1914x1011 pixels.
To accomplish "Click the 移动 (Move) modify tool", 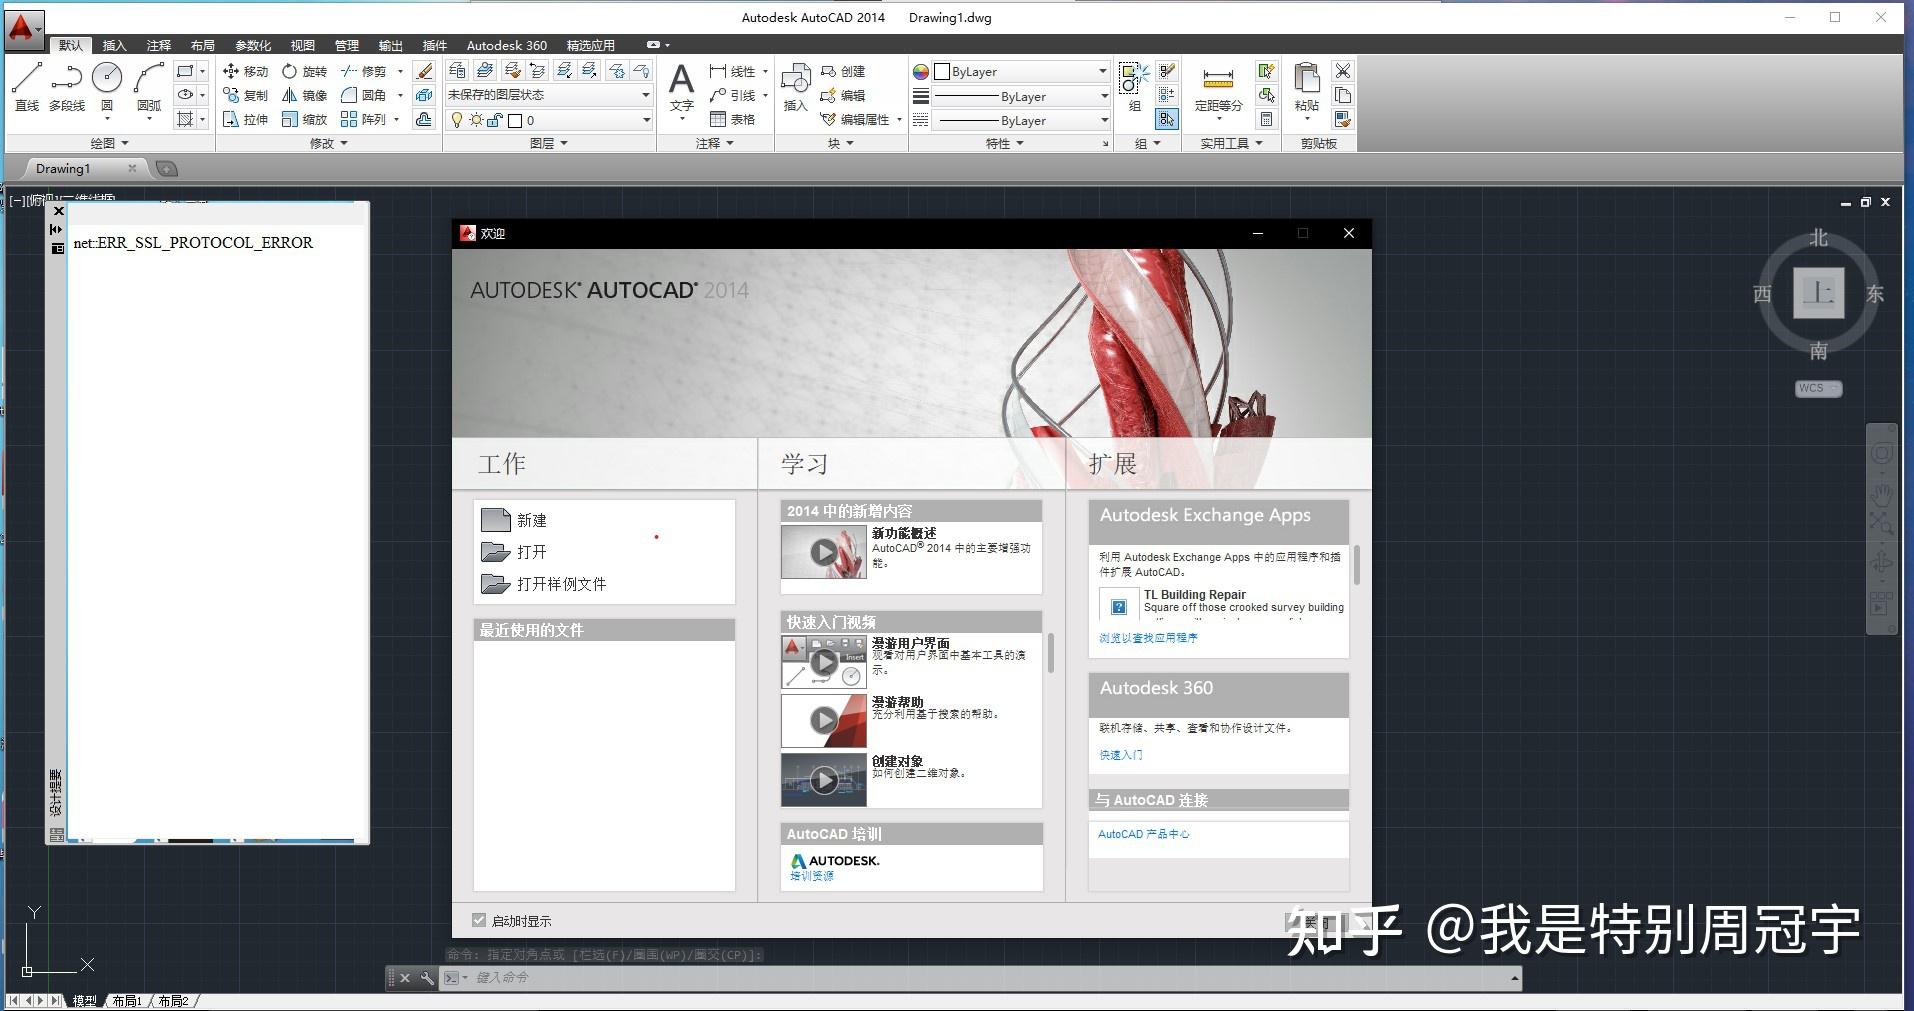I will point(243,71).
